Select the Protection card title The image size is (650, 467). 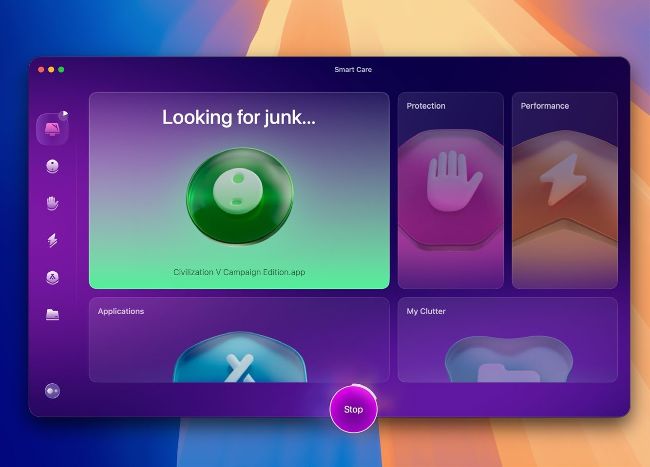tap(426, 106)
